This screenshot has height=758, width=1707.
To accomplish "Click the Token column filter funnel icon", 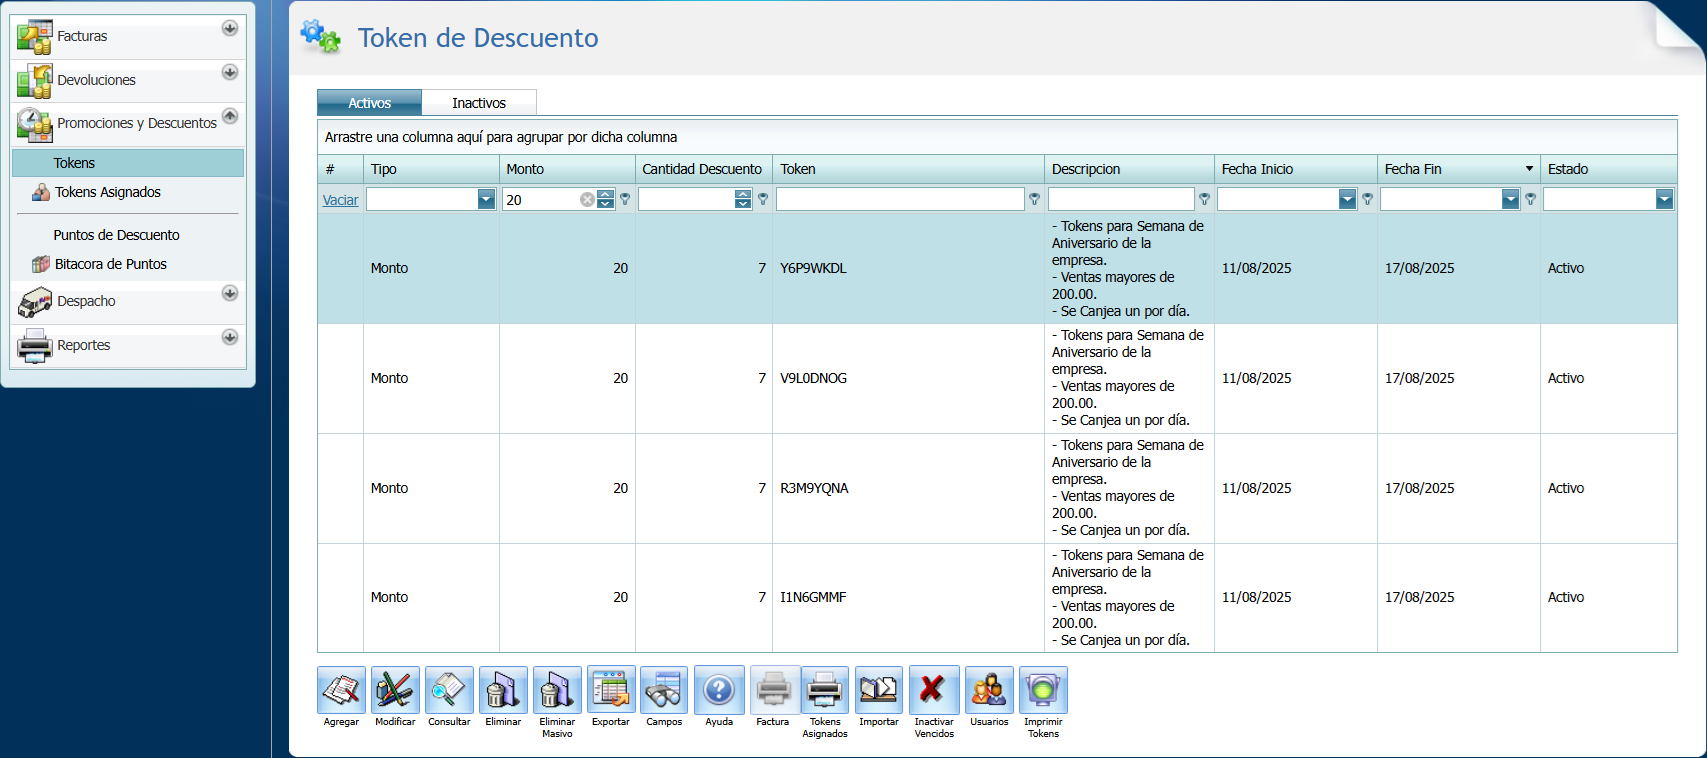I will 1035,200.
